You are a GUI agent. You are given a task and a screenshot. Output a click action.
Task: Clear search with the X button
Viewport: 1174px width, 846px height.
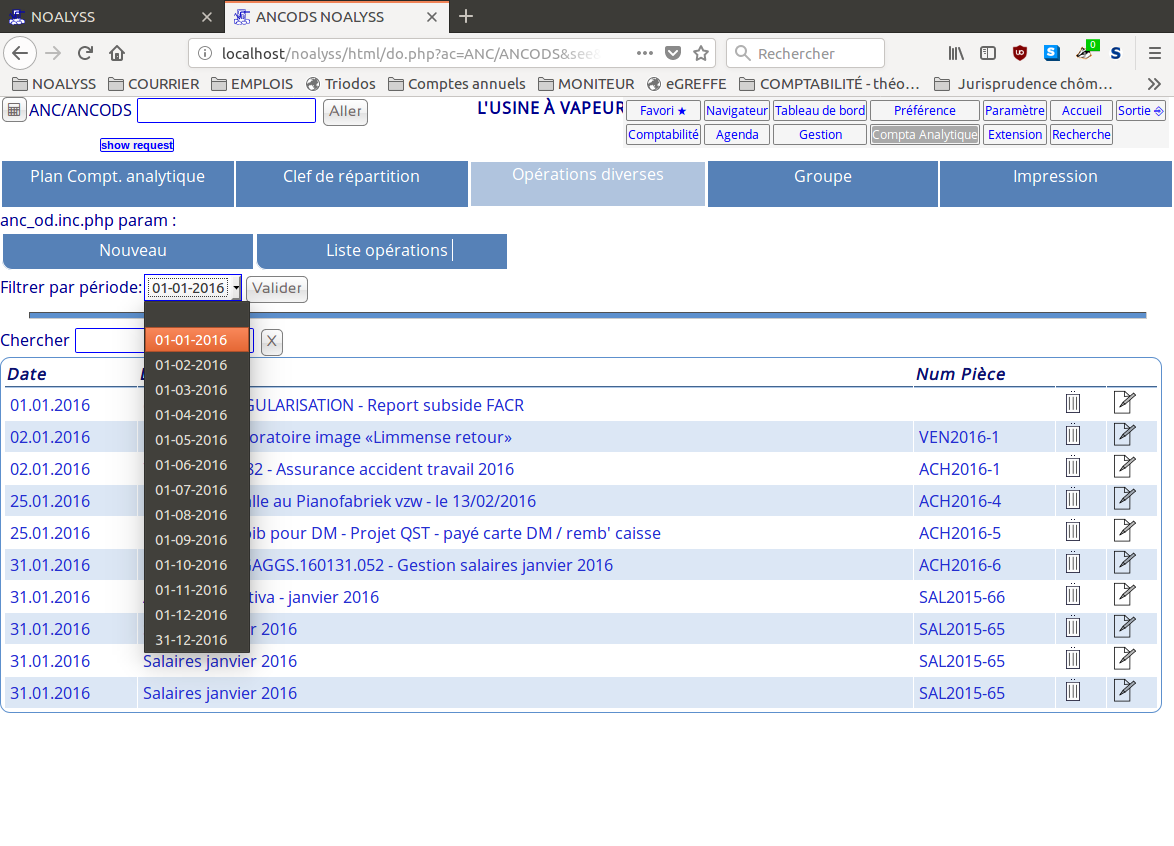click(272, 342)
